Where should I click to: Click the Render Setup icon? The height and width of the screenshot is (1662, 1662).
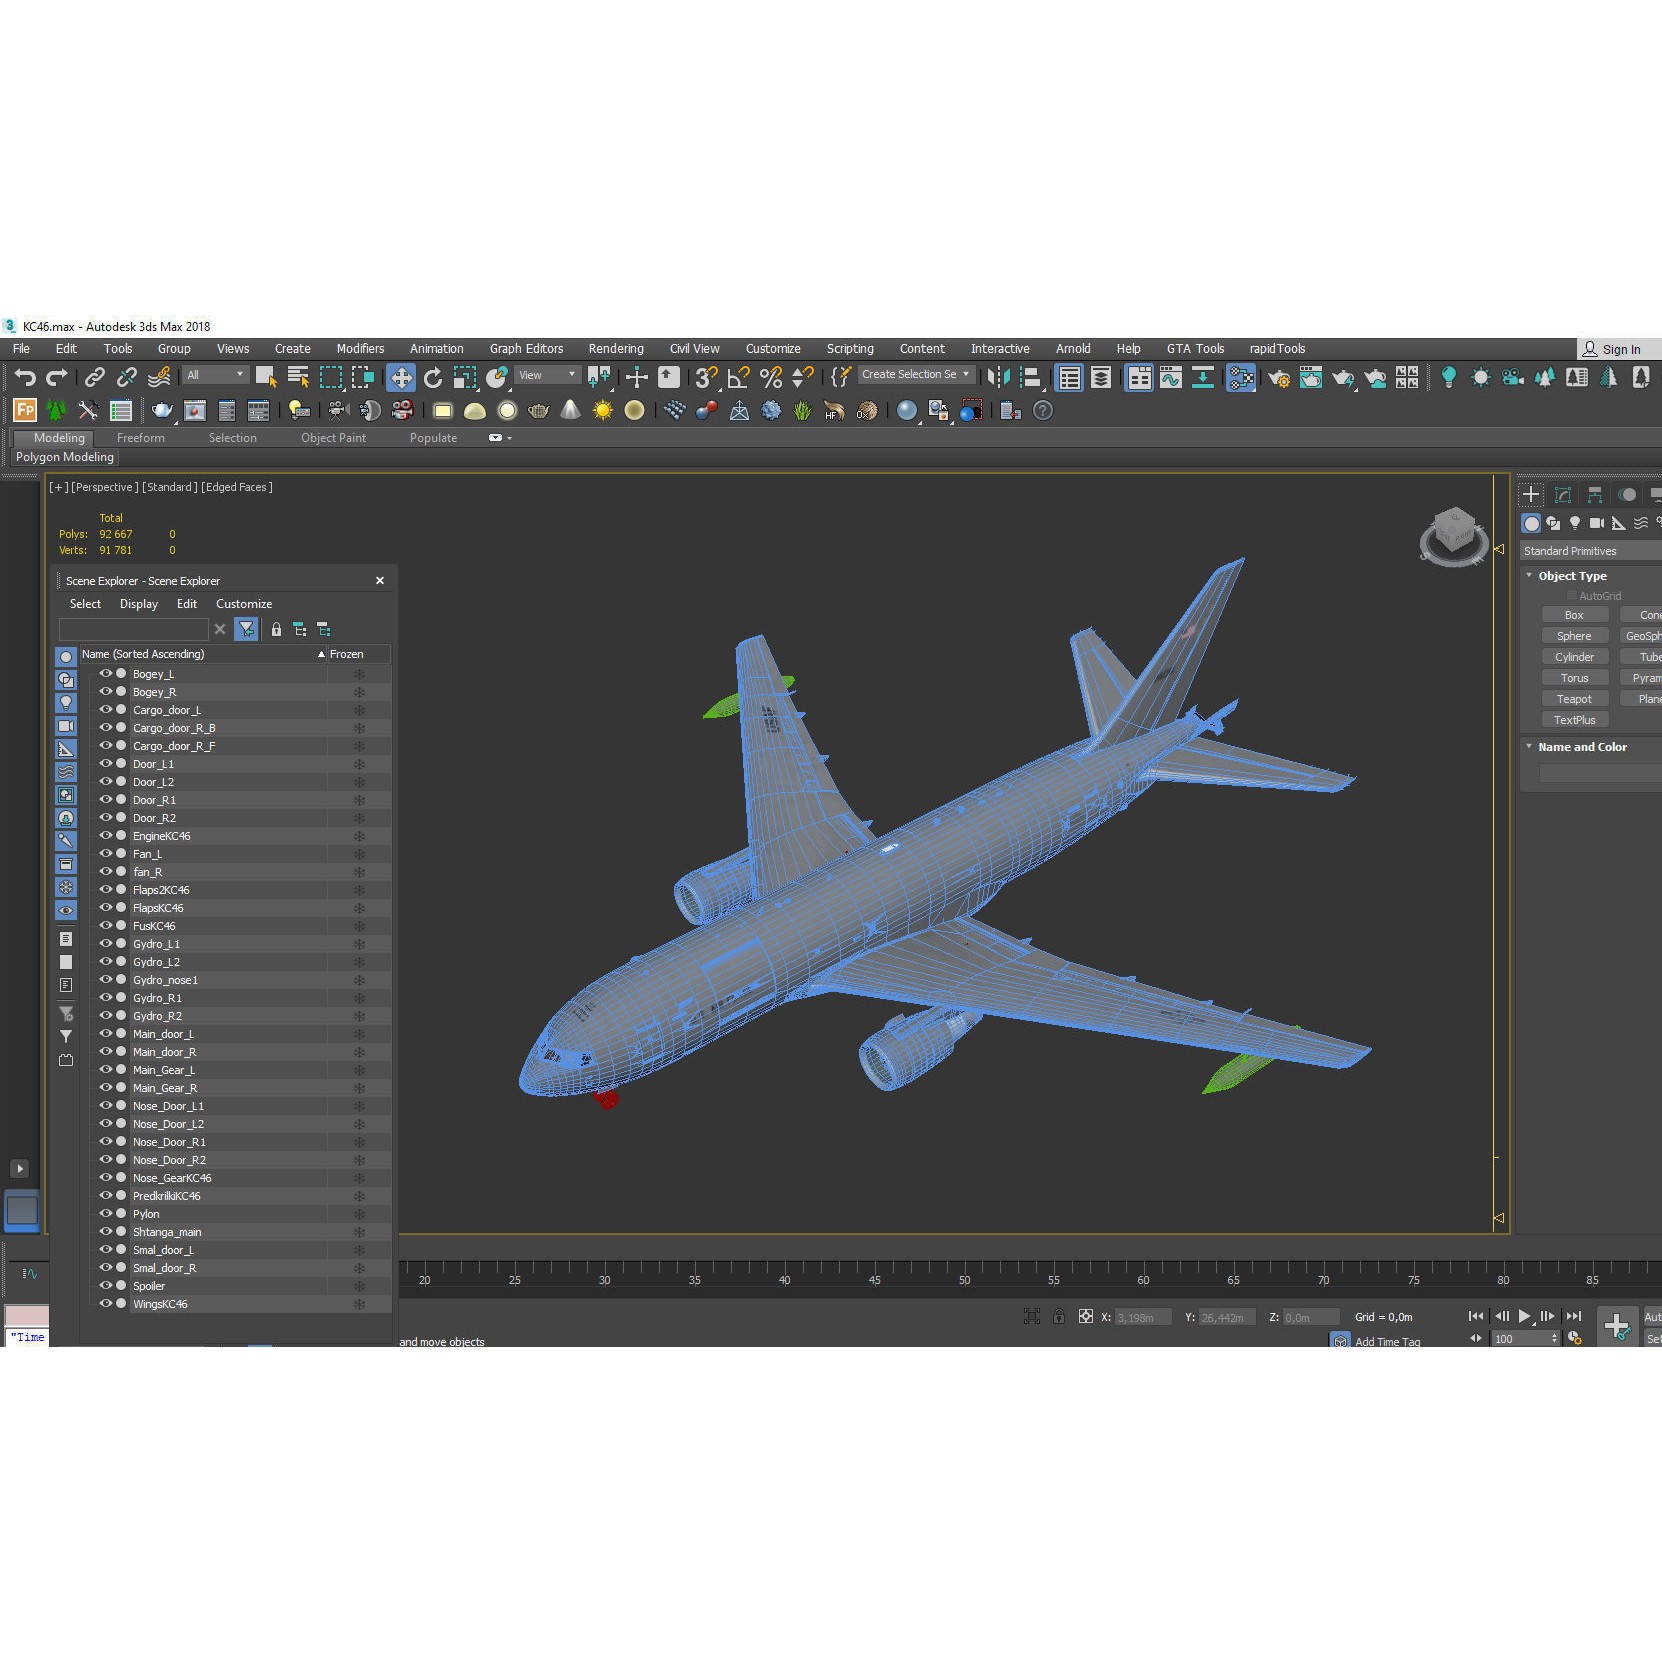[x=1281, y=379]
